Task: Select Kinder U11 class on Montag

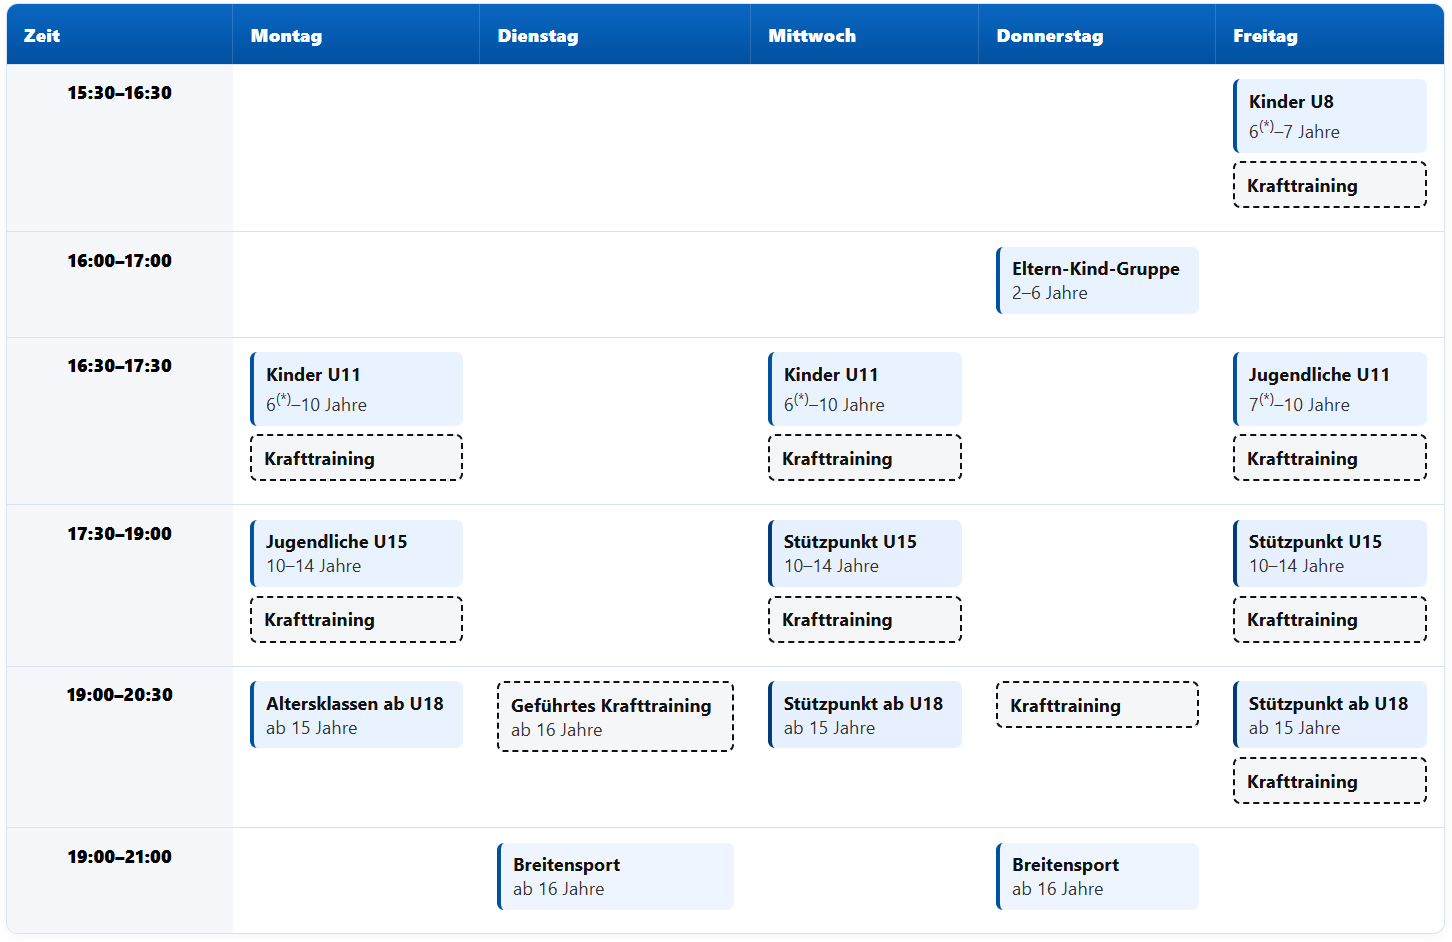Action: (356, 389)
